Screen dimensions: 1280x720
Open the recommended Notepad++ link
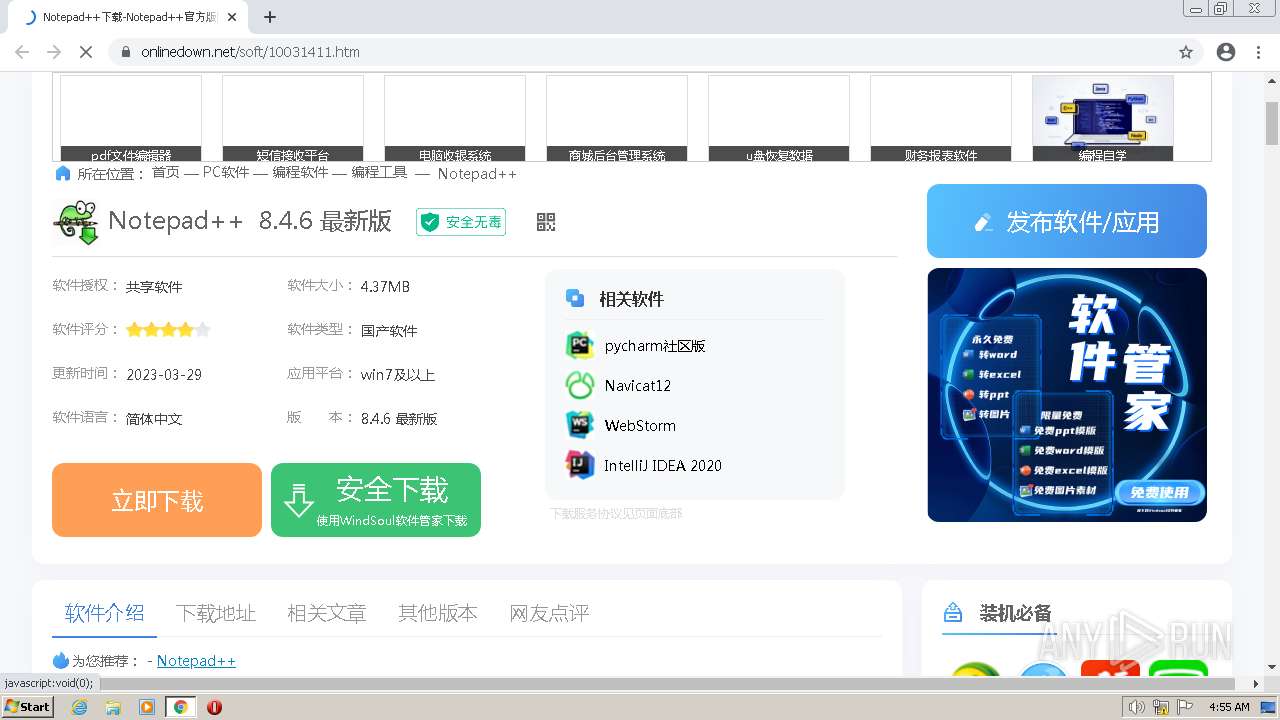[x=196, y=661]
